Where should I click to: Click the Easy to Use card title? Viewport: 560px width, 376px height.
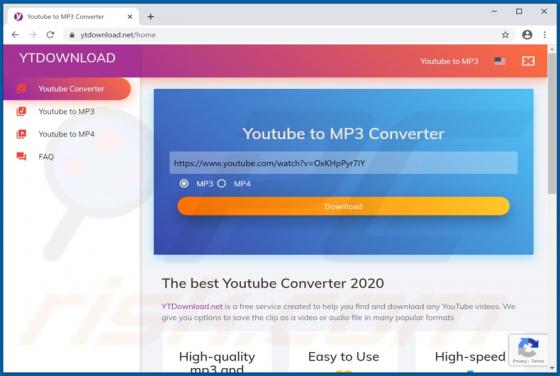(344, 356)
